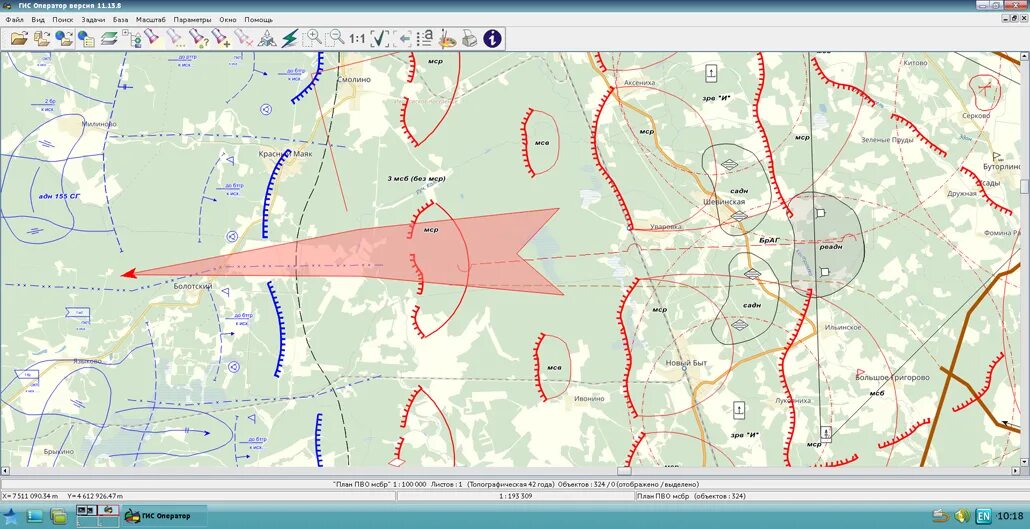Open the legend list icon with letter a

pyautogui.click(x=425, y=39)
